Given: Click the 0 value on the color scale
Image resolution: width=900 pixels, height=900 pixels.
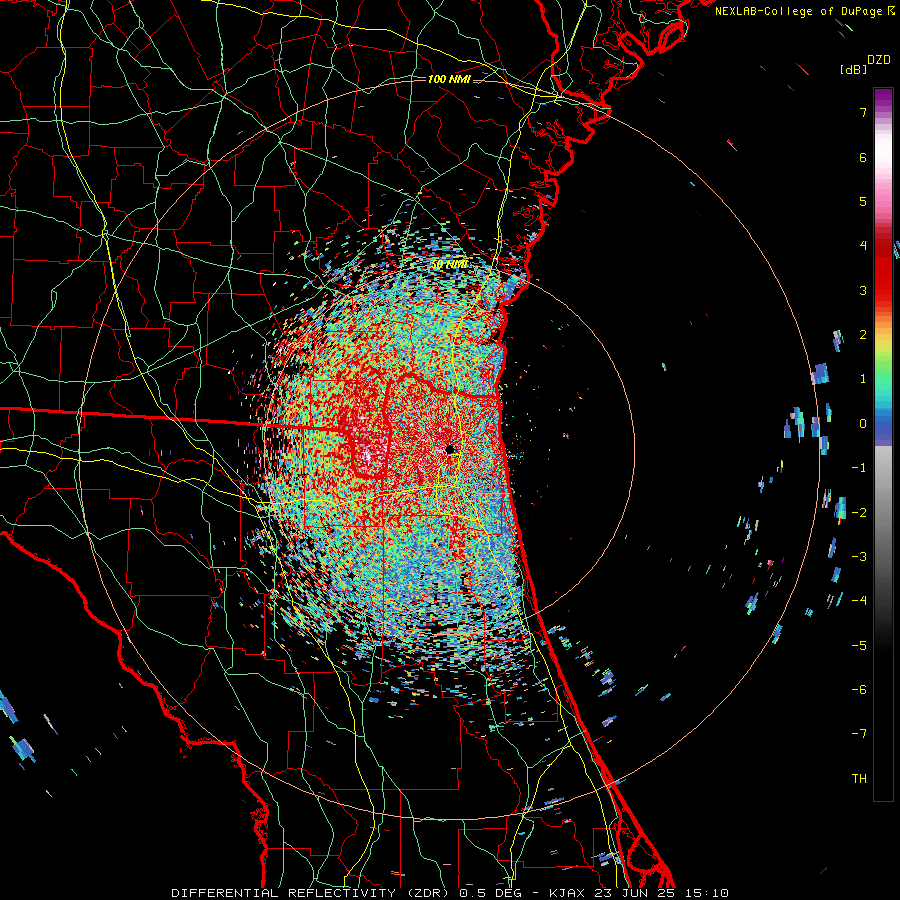Looking at the screenshot, I should 863,424.
